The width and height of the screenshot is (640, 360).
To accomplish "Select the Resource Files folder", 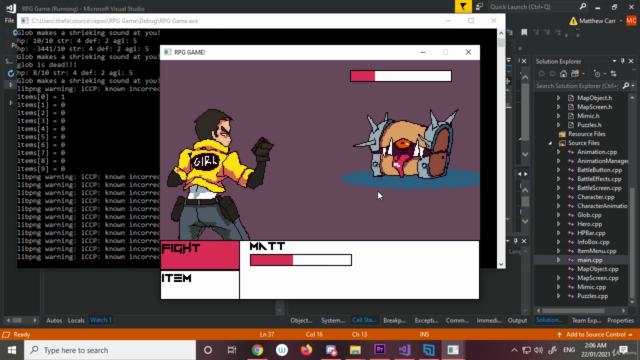I will [x=587, y=134].
